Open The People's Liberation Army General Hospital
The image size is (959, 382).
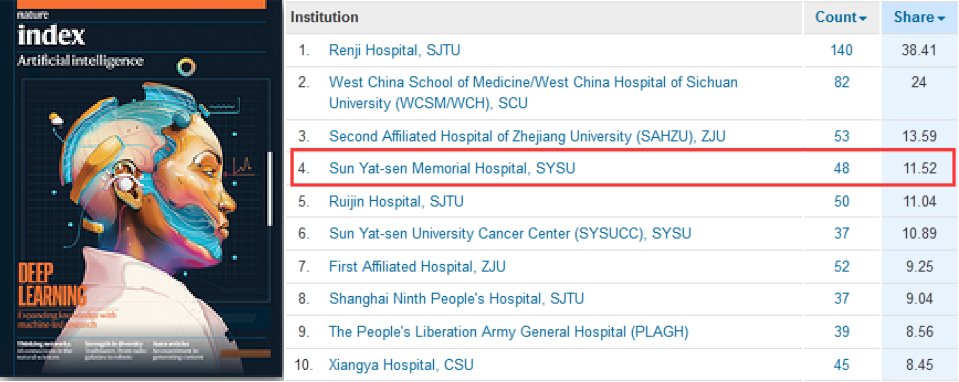(509, 332)
